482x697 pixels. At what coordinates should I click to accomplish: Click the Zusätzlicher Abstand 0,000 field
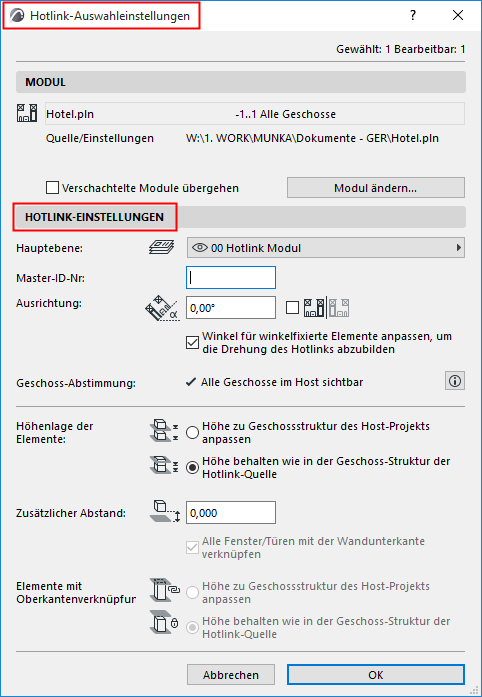[x=231, y=513]
